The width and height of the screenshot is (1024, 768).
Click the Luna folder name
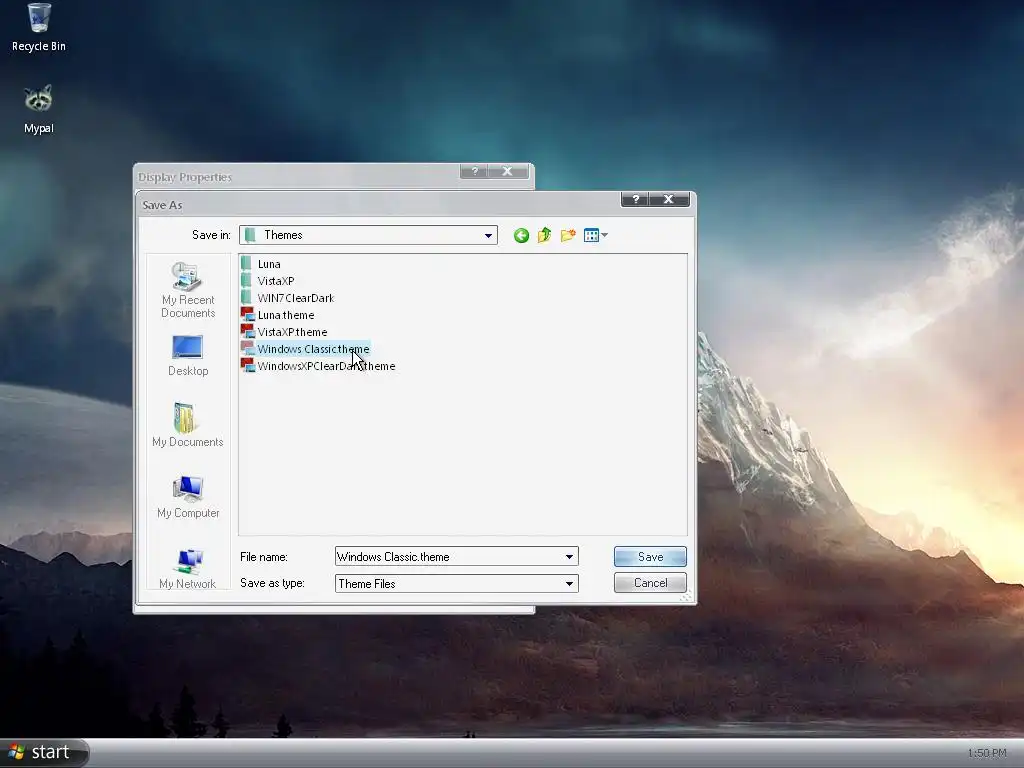point(269,264)
